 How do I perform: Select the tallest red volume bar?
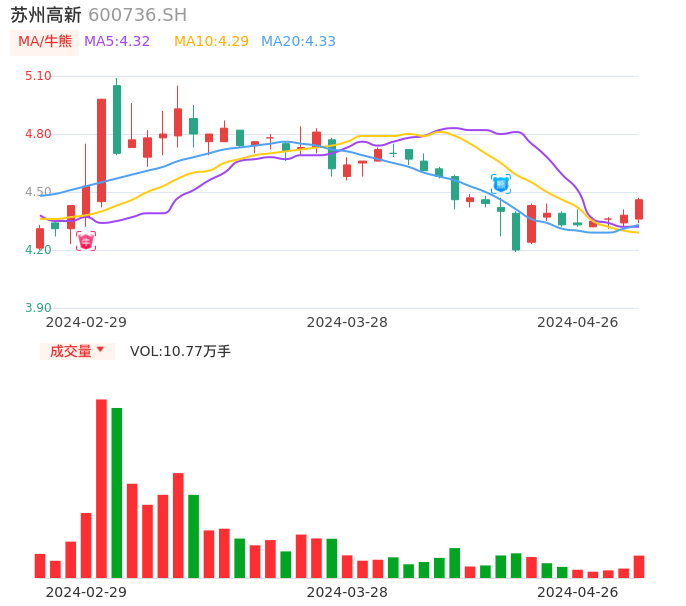pos(101,488)
